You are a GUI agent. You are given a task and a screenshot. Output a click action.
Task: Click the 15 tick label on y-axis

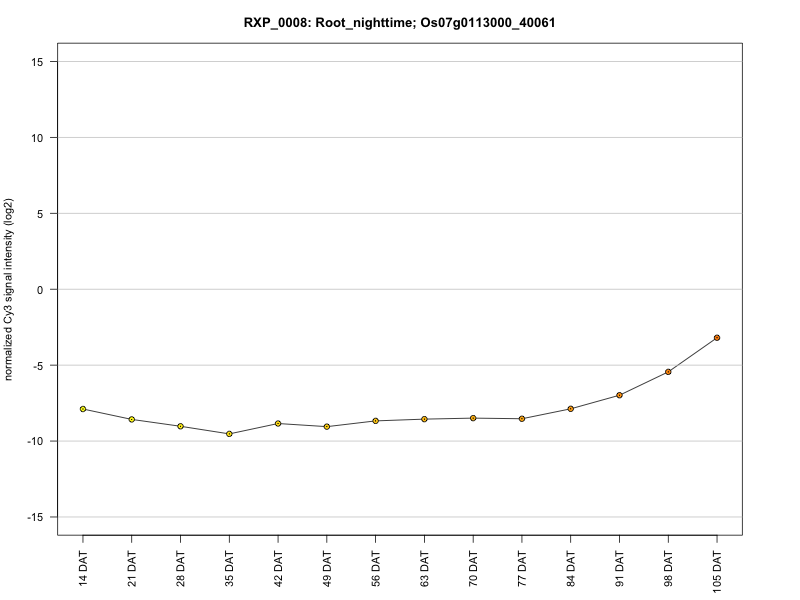tap(37, 62)
